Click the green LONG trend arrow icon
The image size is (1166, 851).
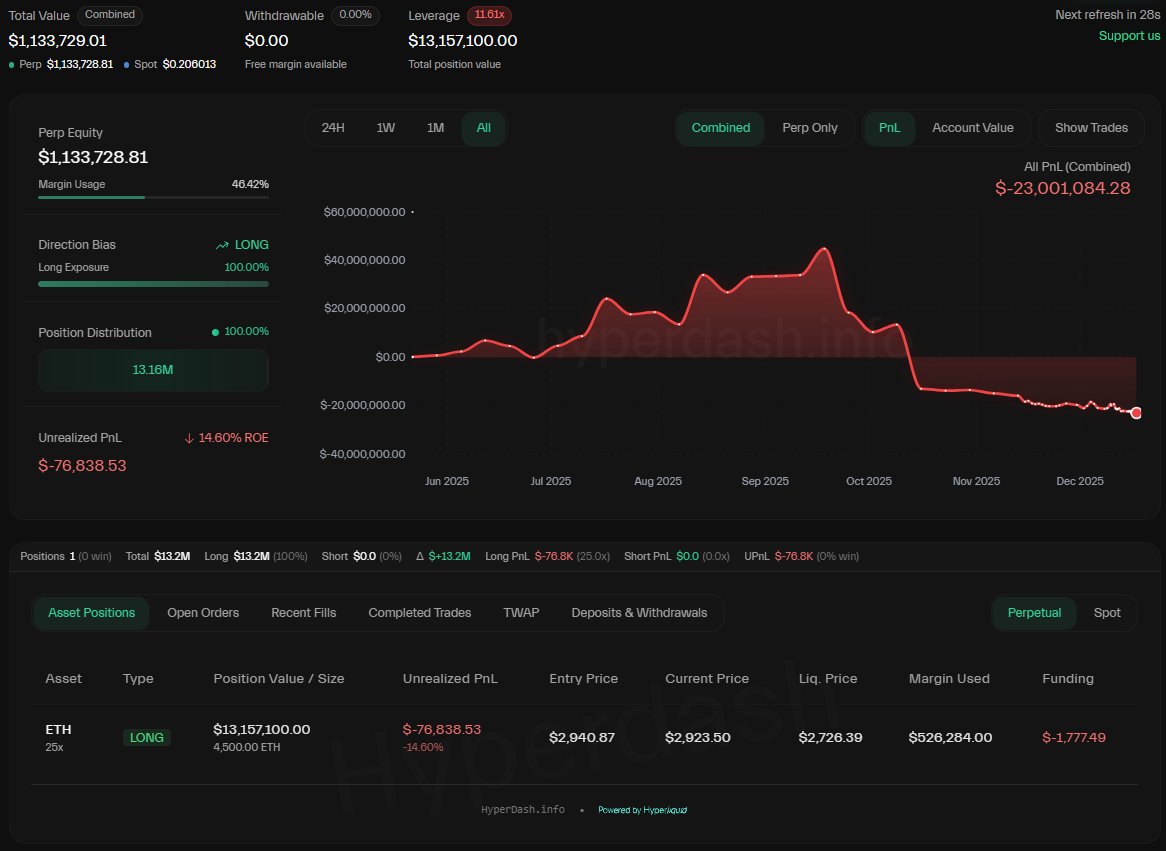[x=222, y=245]
